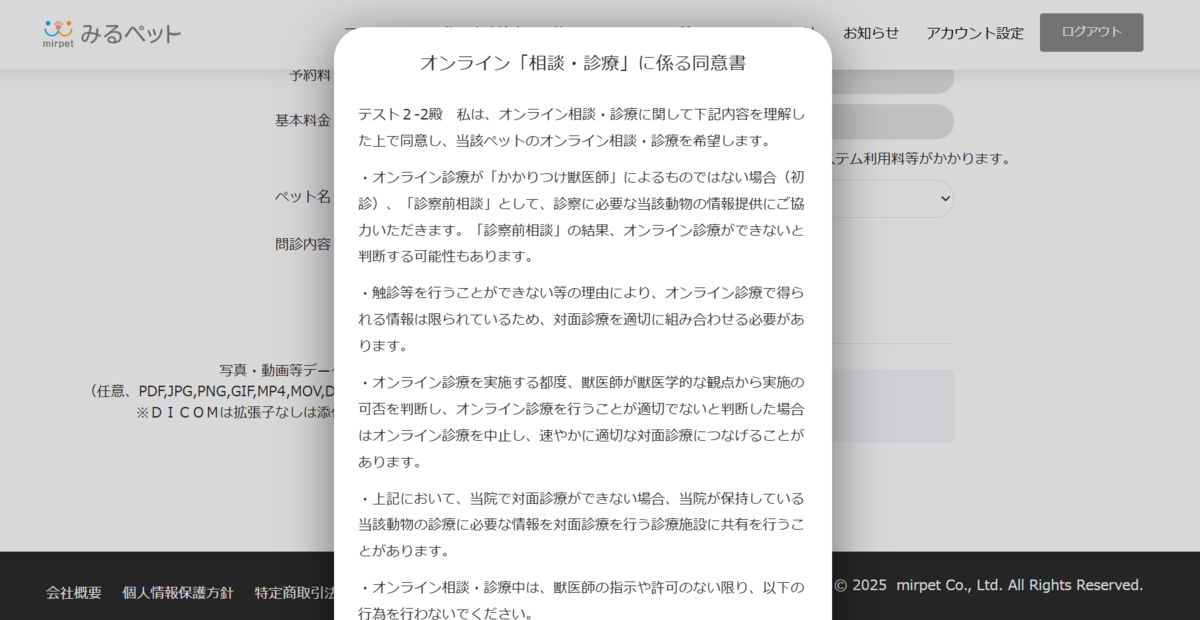The height and width of the screenshot is (620, 1200).
Task: Click the 基本料金 label
Action: pyautogui.click(x=303, y=120)
